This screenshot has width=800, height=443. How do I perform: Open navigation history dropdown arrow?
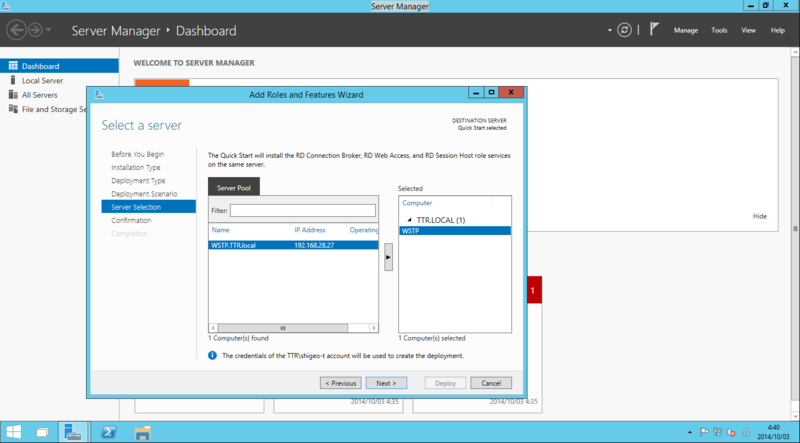pyautogui.click(x=48, y=30)
